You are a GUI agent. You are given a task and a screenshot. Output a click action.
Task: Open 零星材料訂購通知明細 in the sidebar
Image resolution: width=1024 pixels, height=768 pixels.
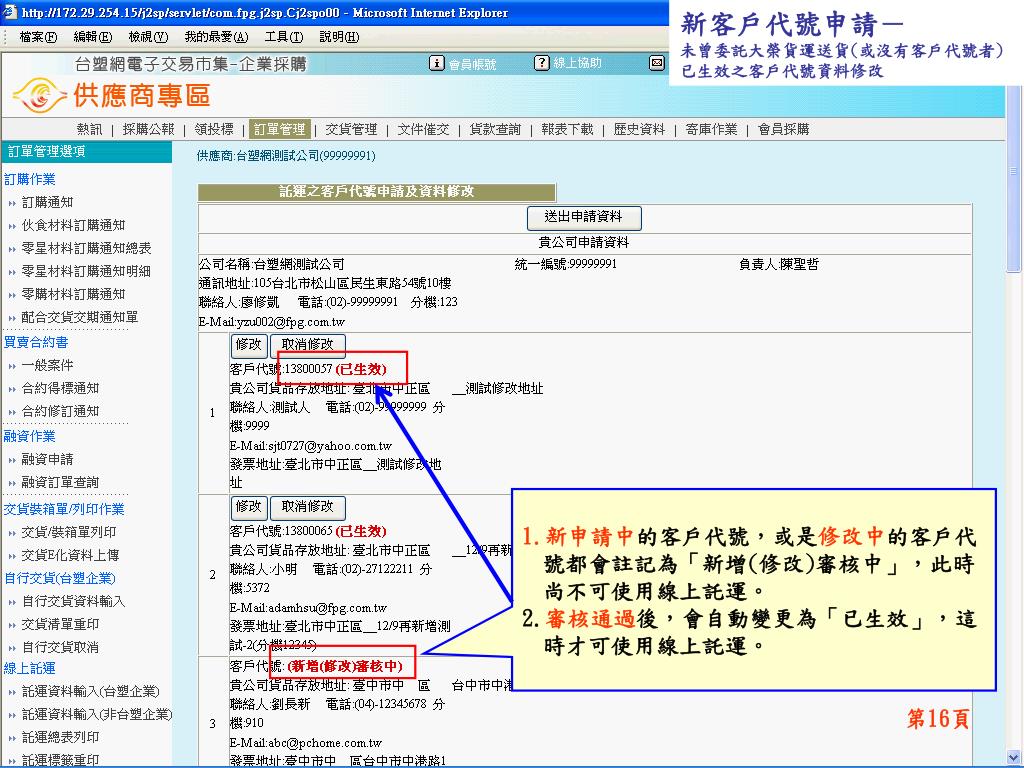tap(86, 271)
